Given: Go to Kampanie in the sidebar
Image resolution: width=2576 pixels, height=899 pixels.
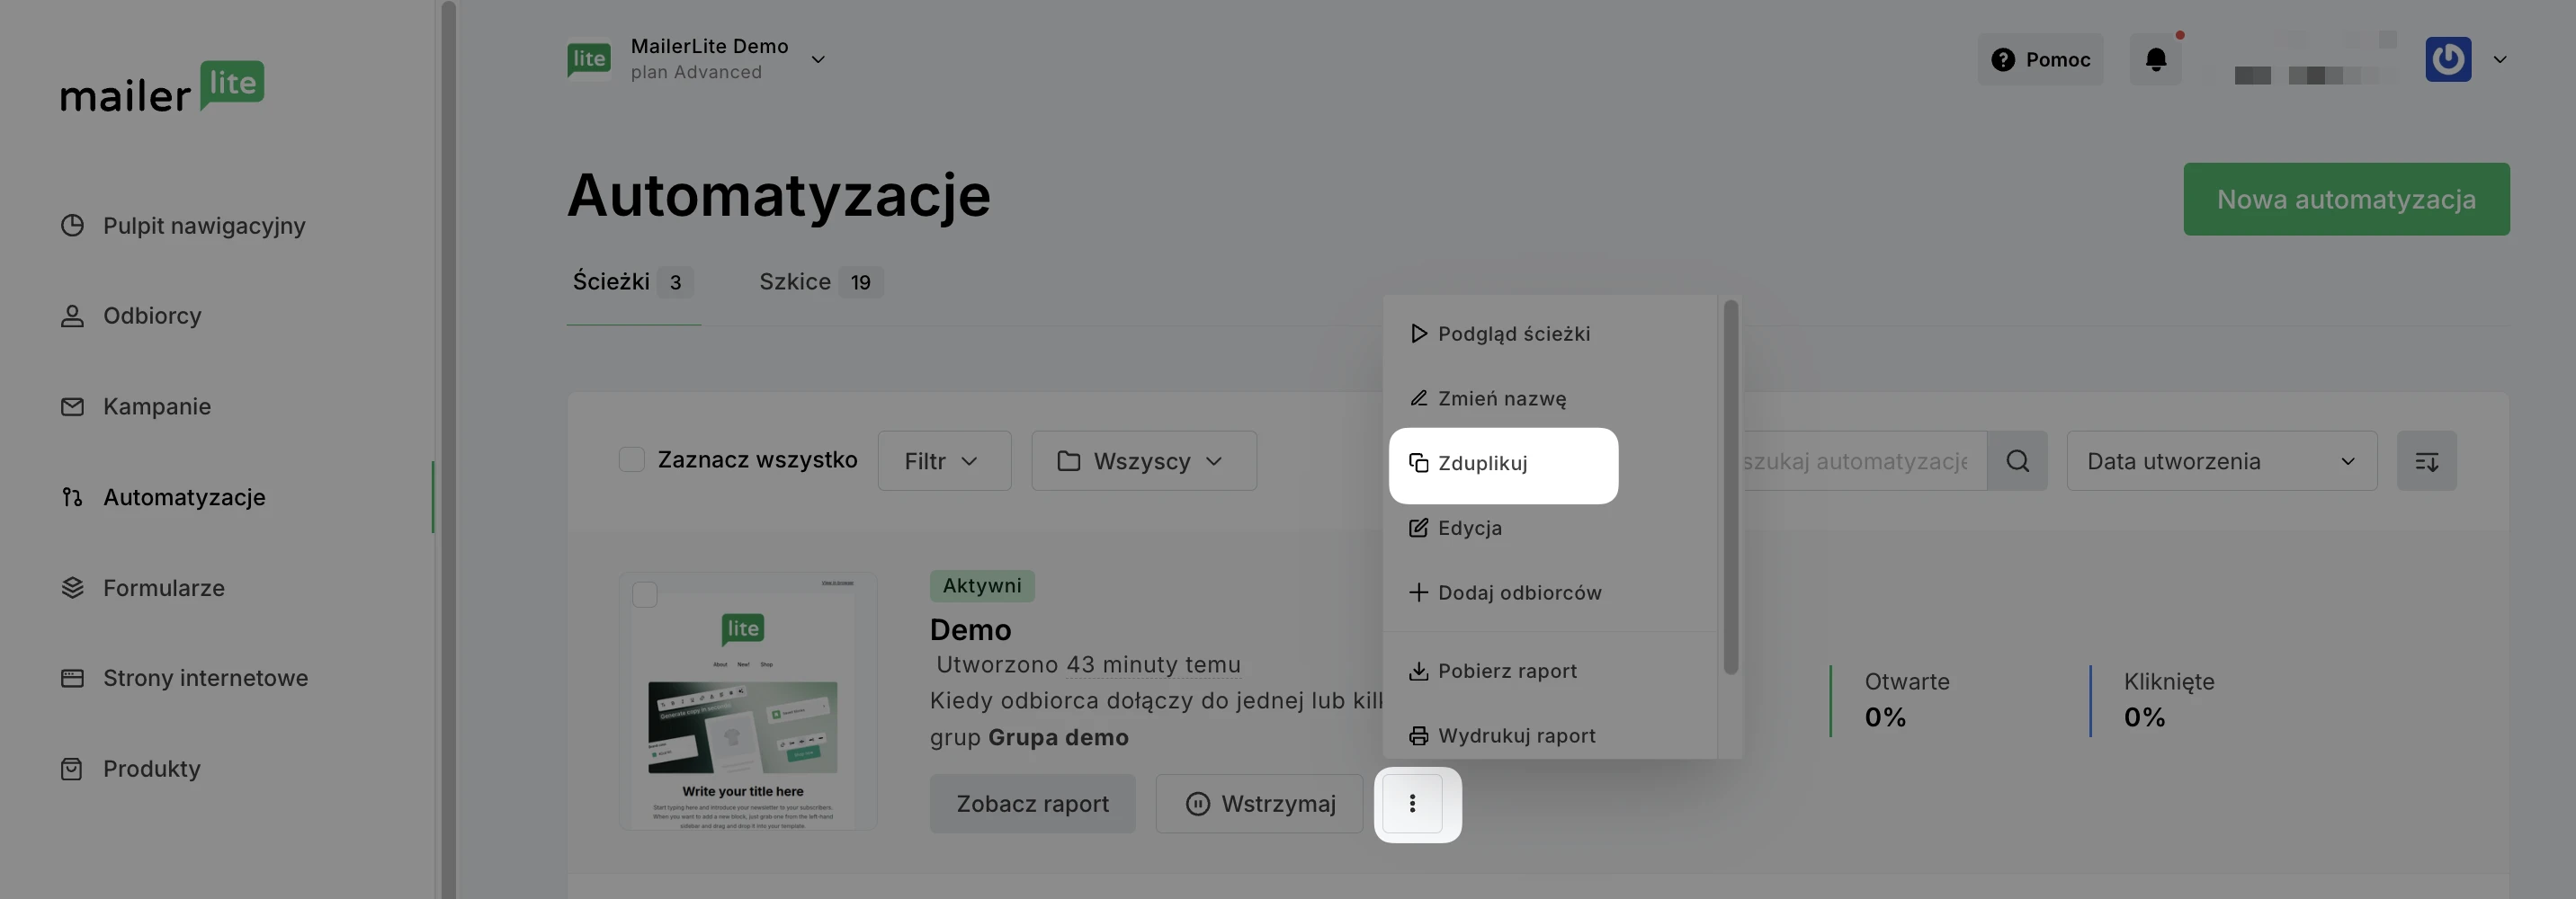Looking at the screenshot, I should point(156,407).
